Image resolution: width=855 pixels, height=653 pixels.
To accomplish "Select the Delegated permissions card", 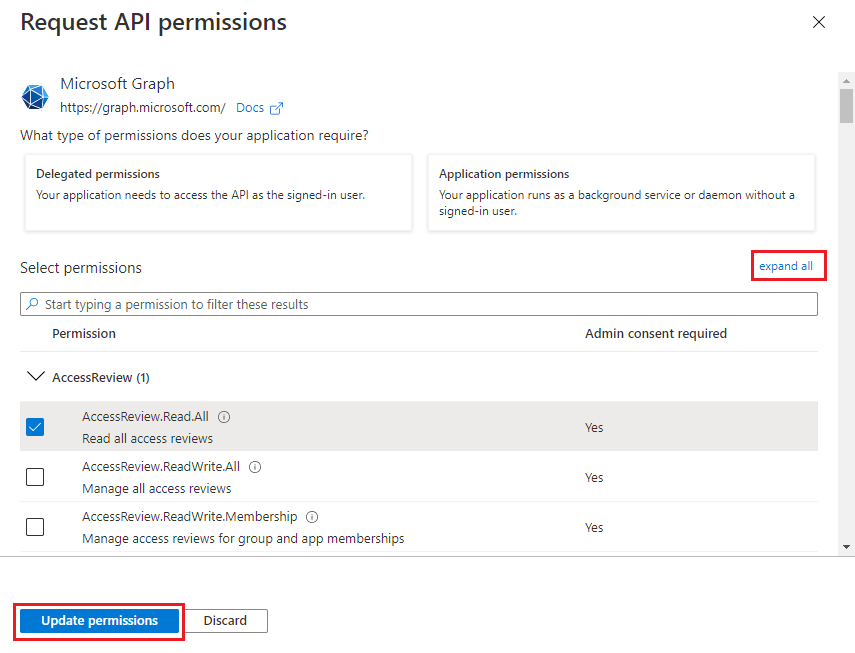I will coord(218,193).
